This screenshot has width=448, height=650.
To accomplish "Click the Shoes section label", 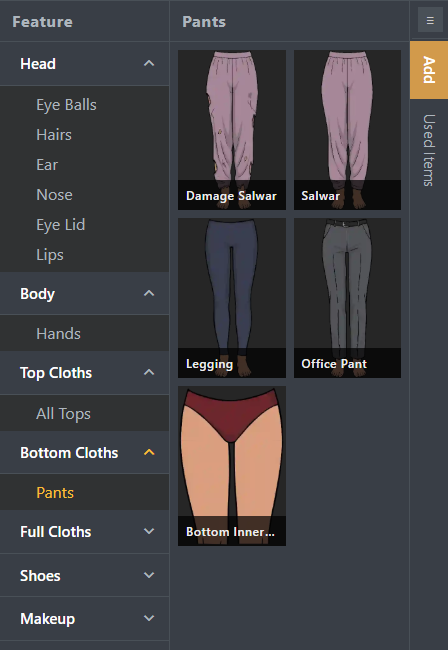I will point(40,576).
